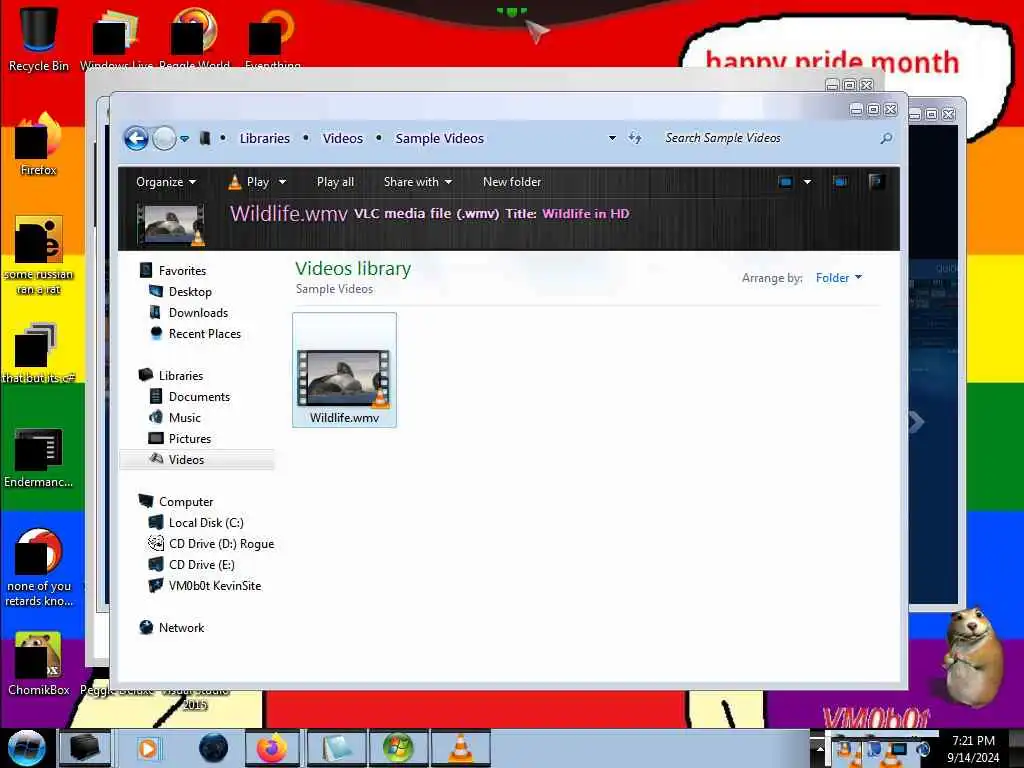Click the VLC cone taskbar icon
1024x768 pixels.
460,748
